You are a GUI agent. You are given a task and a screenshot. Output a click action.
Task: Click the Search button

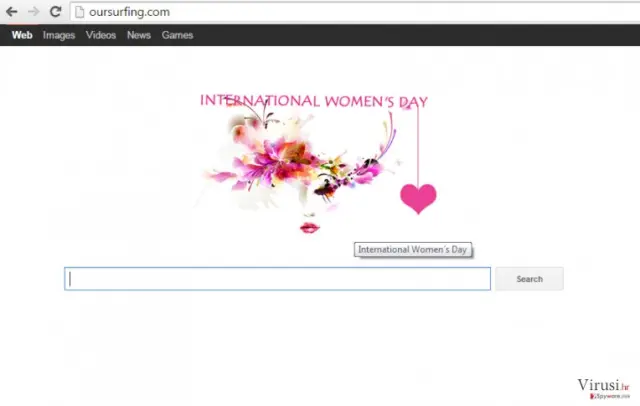[x=529, y=279]
